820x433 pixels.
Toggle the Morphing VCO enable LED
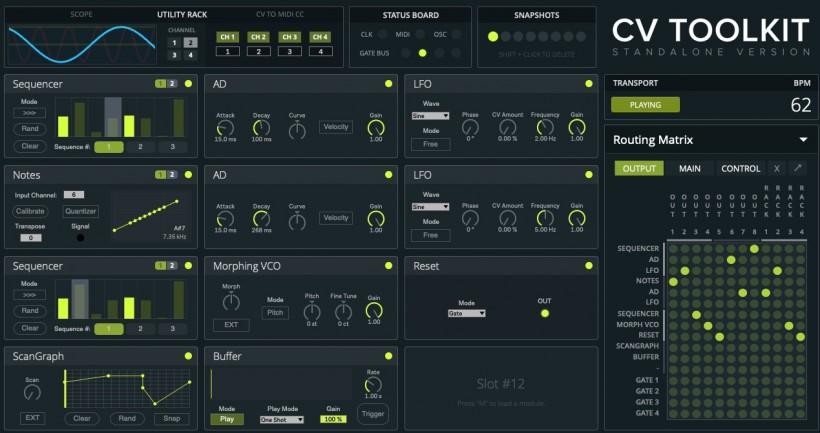pos(389,266)
